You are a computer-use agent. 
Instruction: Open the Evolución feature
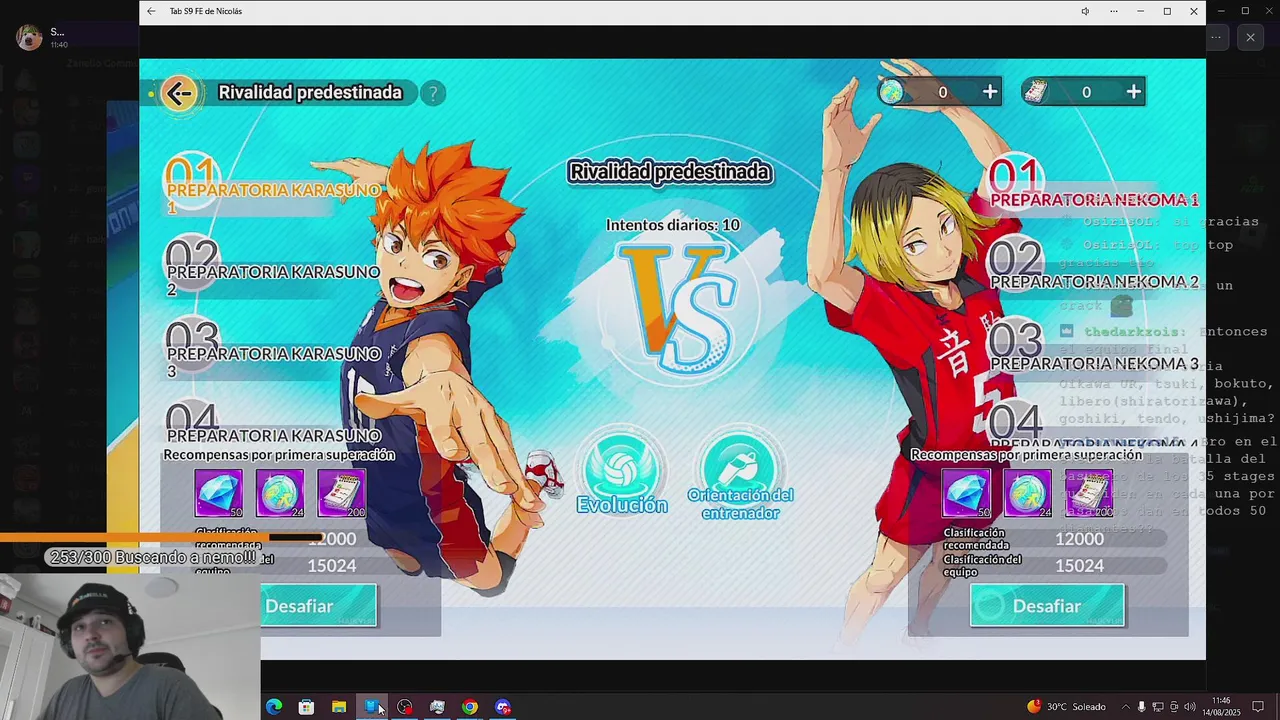(622, 471)
